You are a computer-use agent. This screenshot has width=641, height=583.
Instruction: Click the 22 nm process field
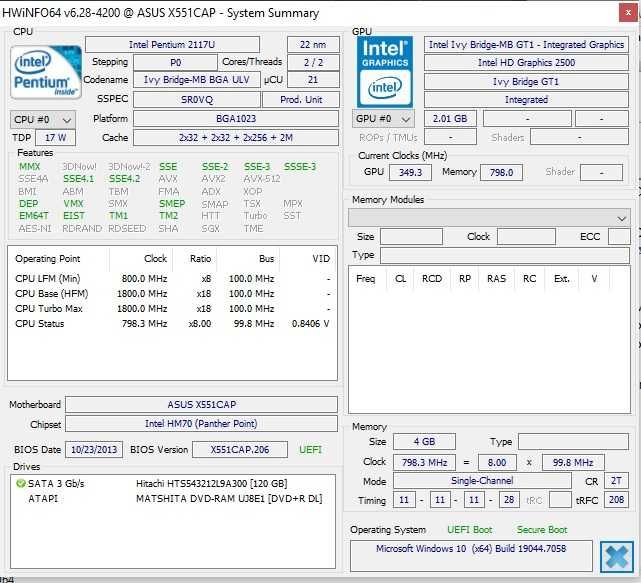pos(313,45)
